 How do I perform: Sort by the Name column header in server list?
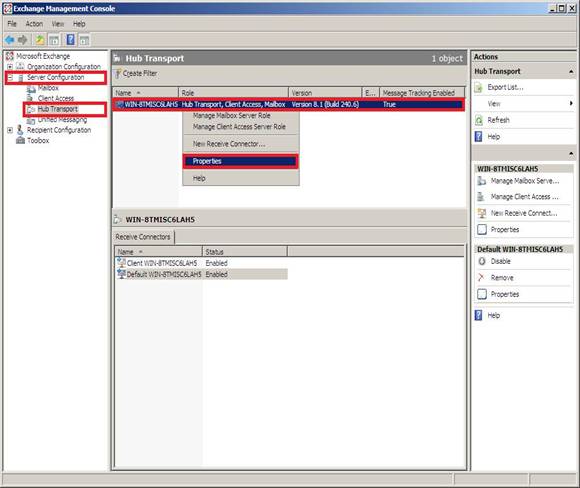146,93
